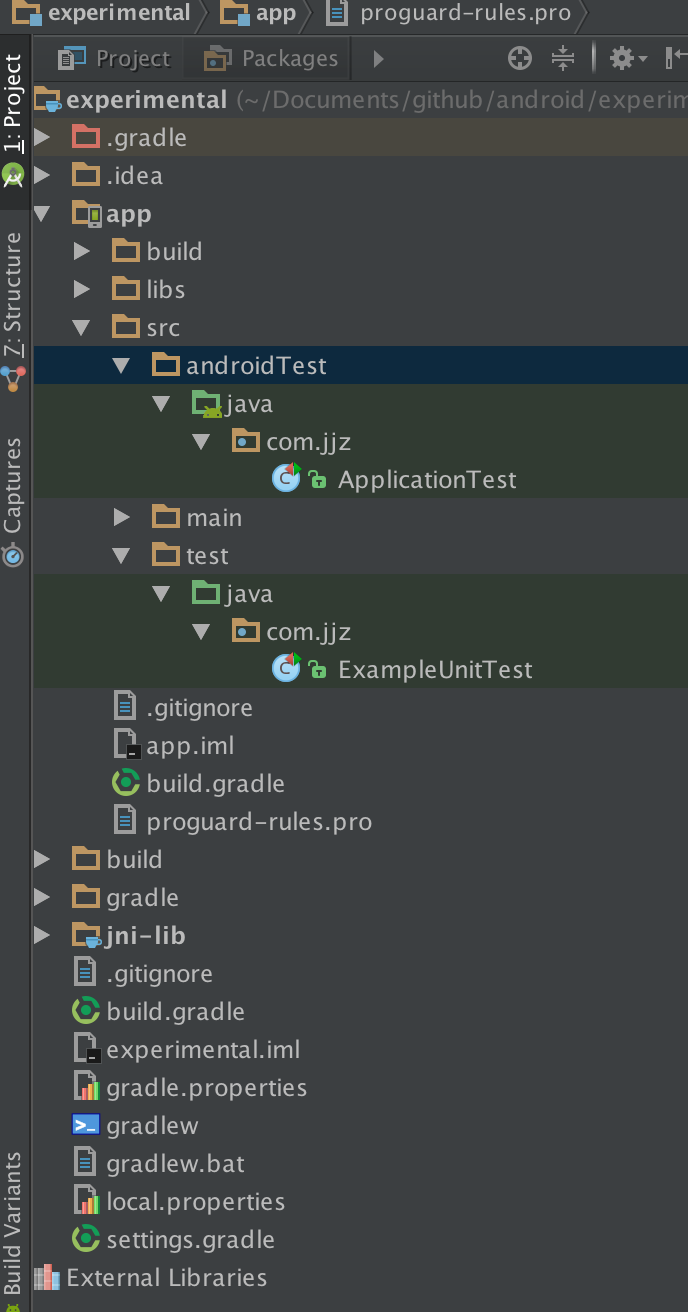Collapse the androidTest folder
The image size is (688, 1312).
(x=122, y=366)
